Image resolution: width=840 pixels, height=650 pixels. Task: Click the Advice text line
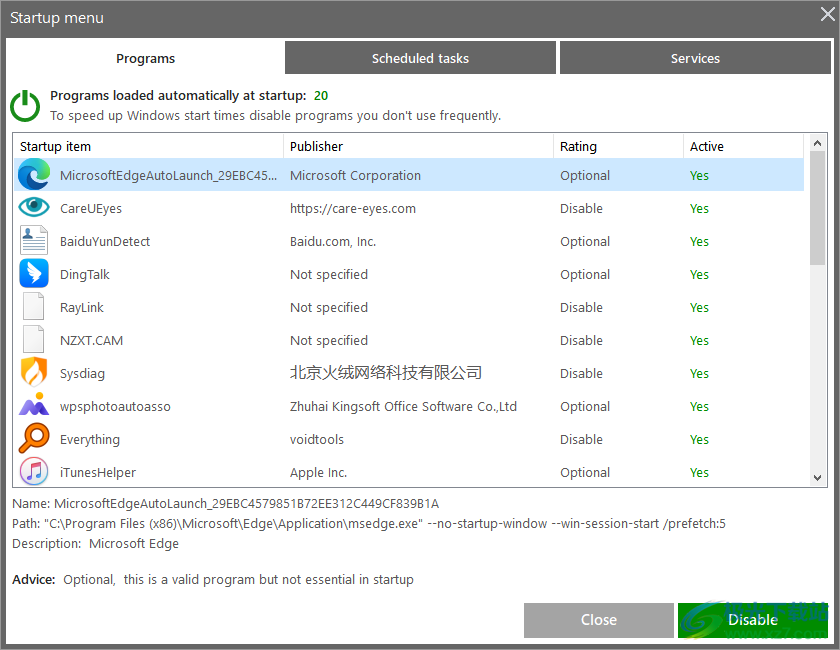(213, 580)
